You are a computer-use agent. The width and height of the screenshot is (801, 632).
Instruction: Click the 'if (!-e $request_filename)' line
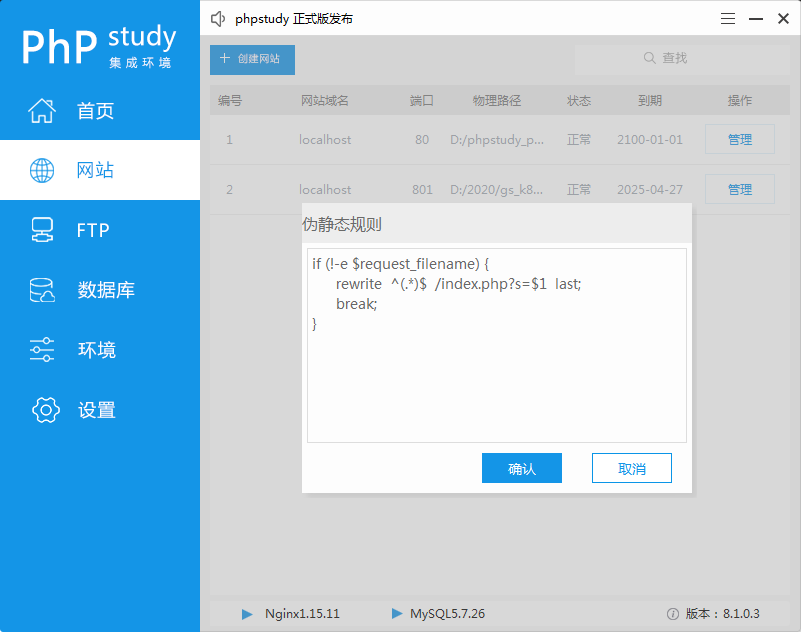click(400, 264)
